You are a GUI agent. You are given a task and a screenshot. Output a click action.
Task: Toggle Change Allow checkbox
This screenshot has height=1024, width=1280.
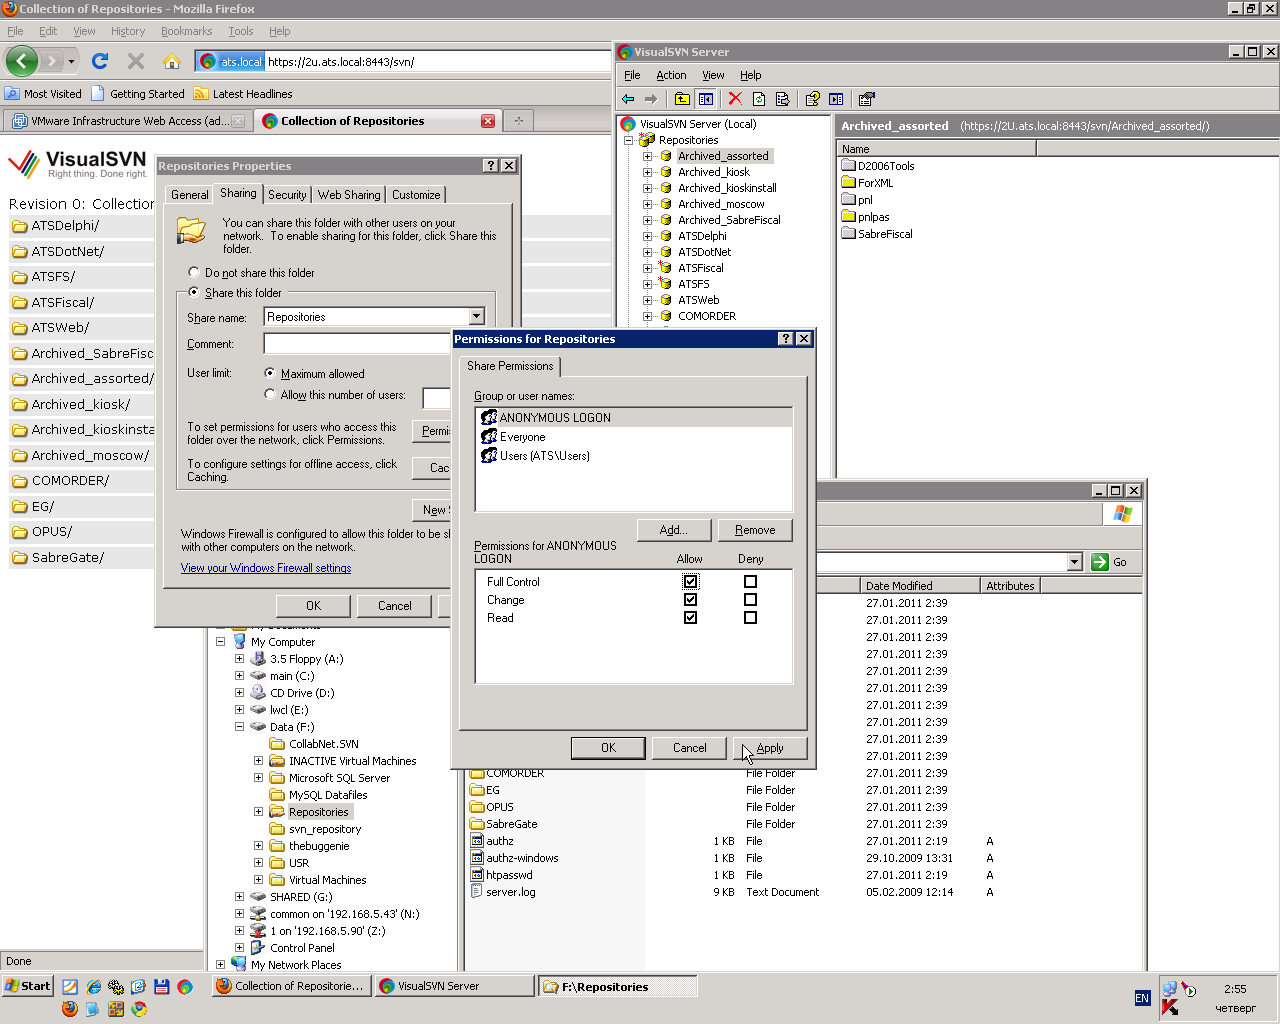tap(690, 600)
